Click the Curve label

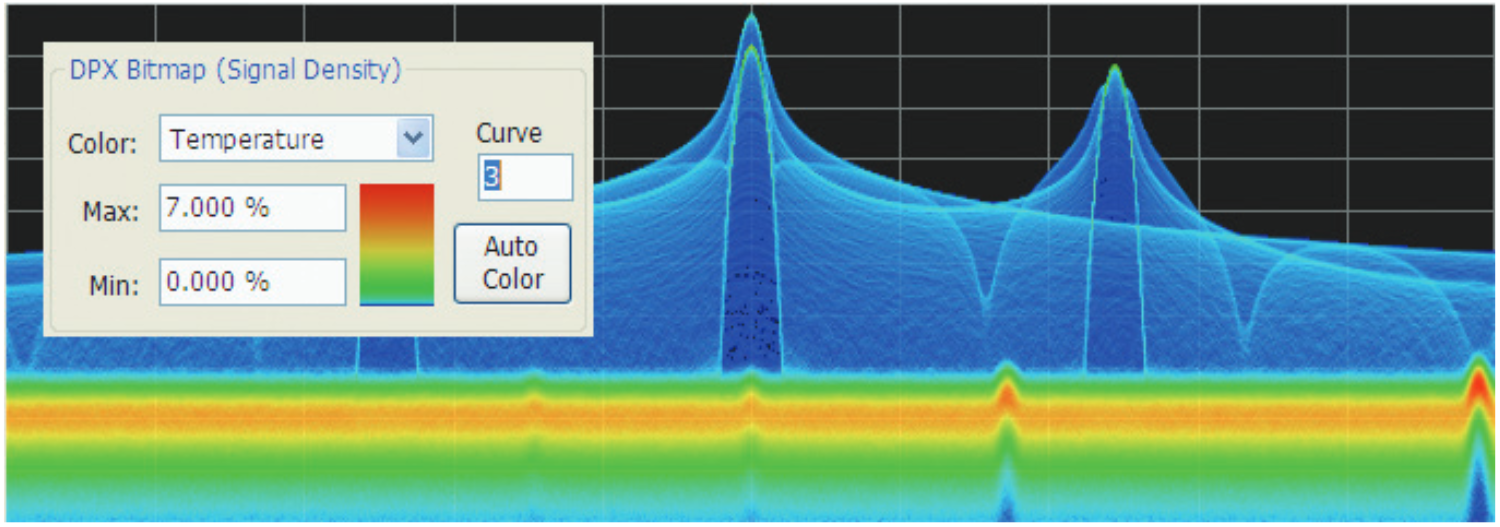(x=509, y=133)
